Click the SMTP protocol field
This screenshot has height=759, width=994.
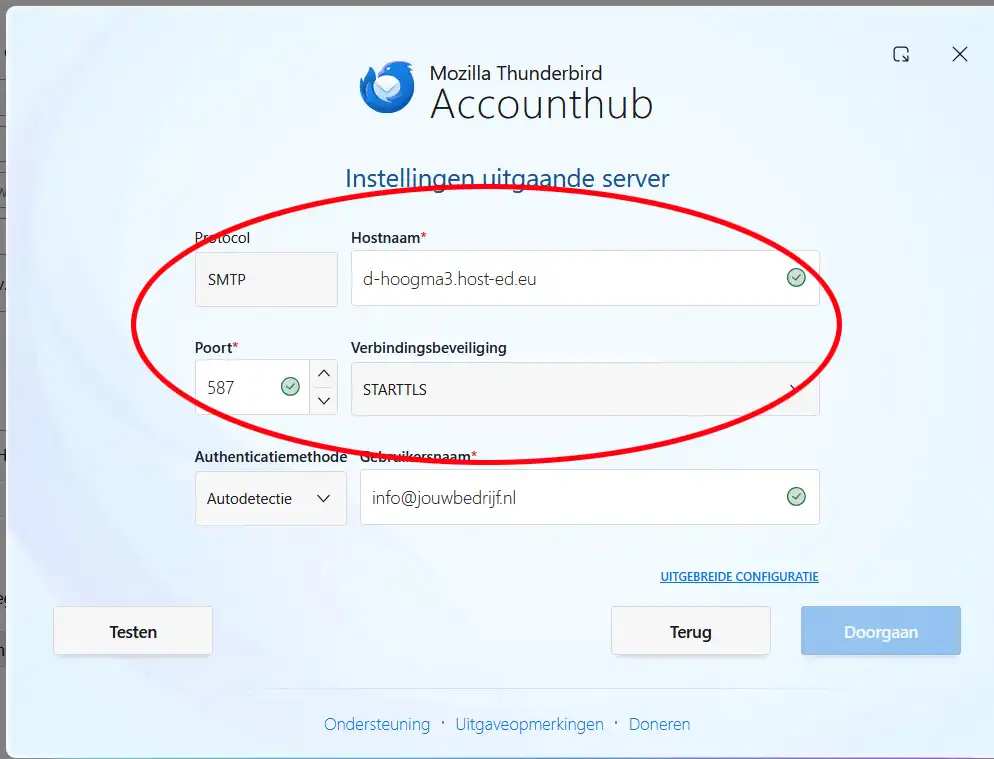[266, 280]
